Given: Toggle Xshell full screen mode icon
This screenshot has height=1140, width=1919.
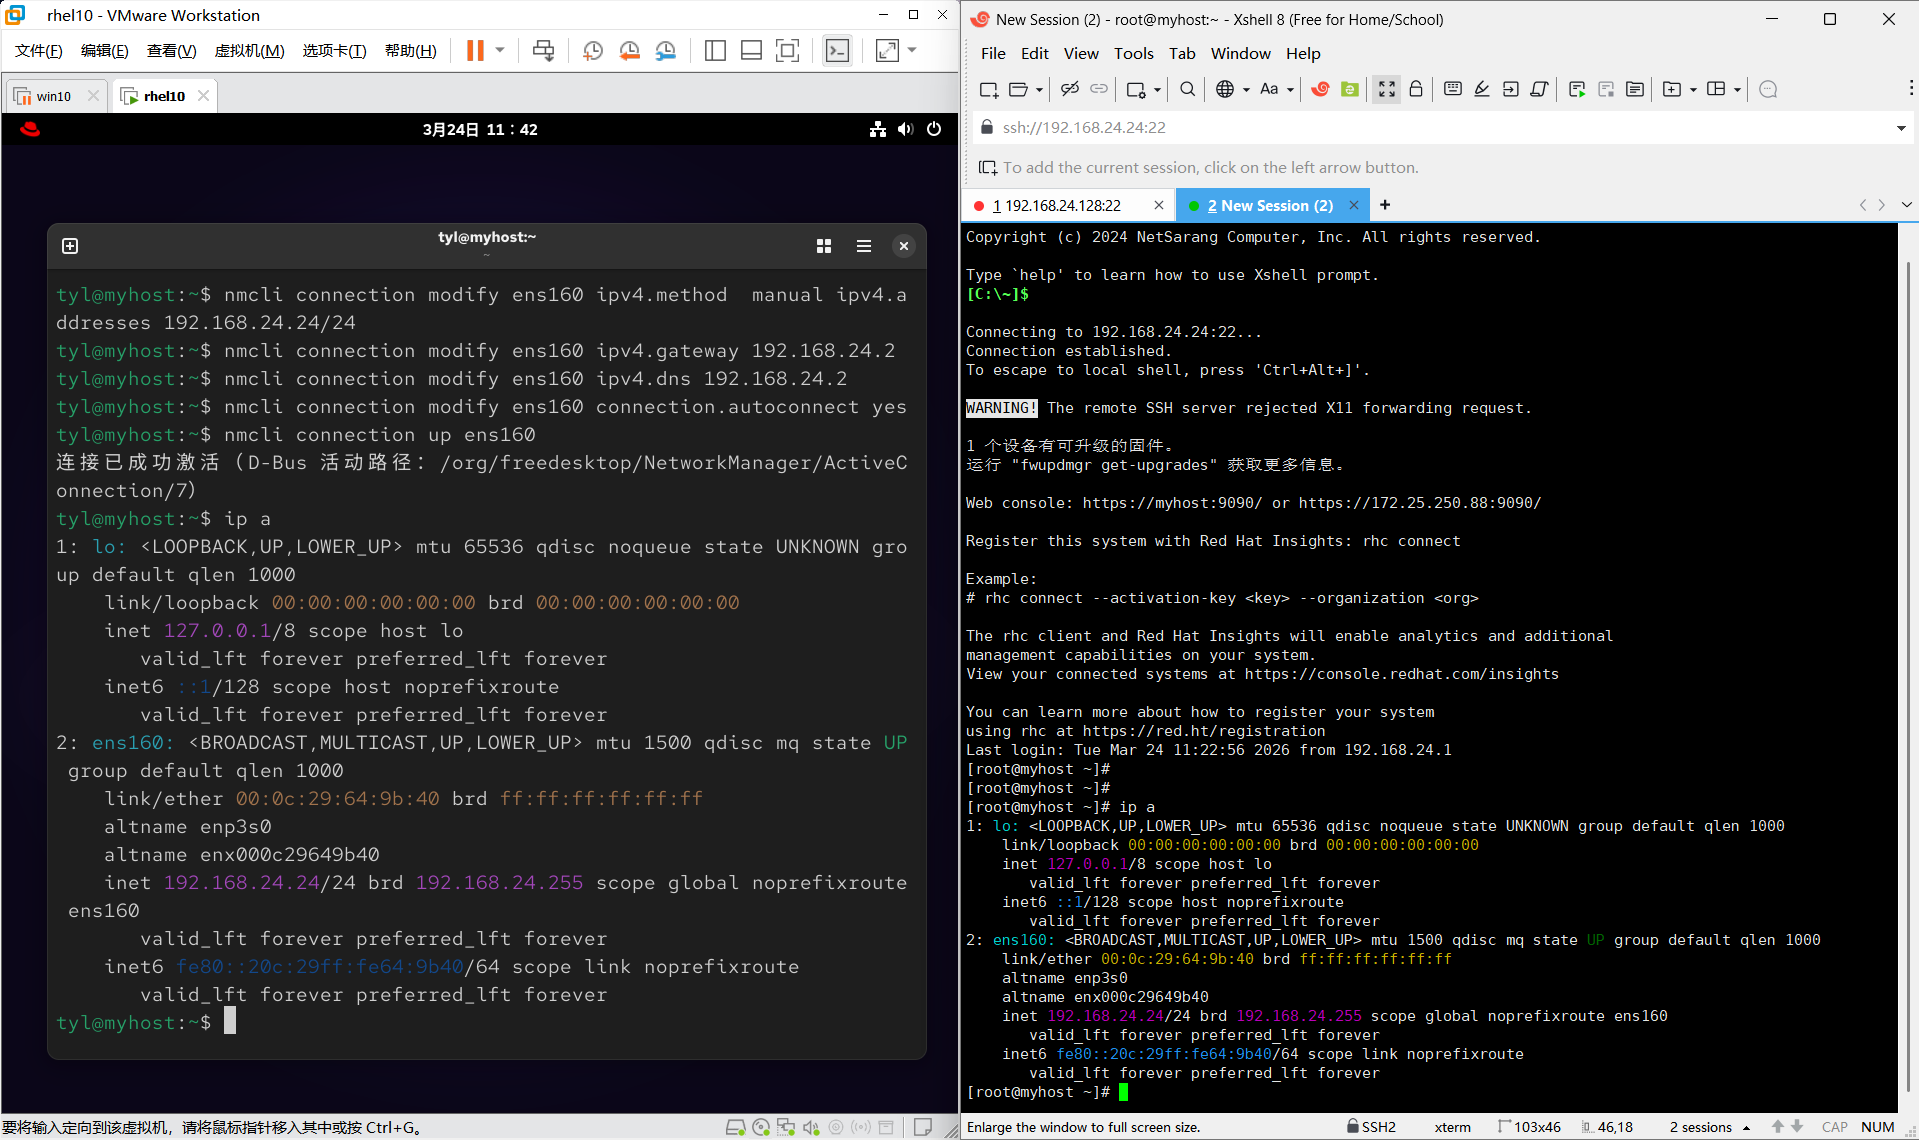Looking at the screenshot, I should (1386, 89).
